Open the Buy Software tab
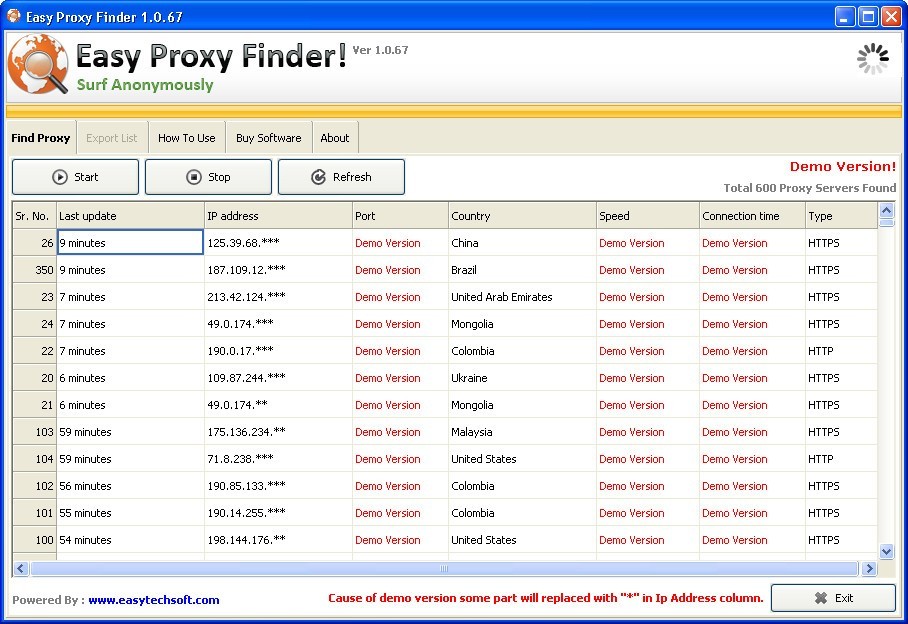The width and height of the screenshot is (908, 624). tap(268, 138)
